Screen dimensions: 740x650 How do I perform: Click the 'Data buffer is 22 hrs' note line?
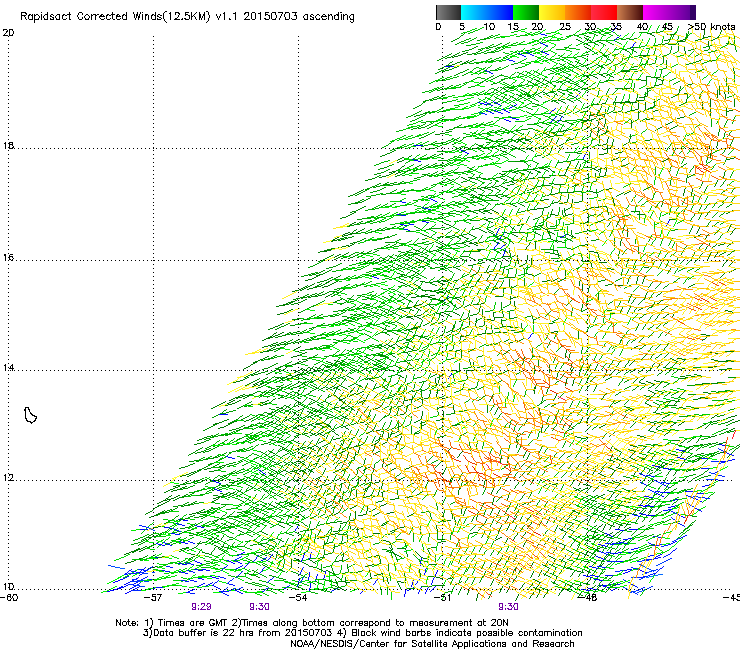[362, 633]
